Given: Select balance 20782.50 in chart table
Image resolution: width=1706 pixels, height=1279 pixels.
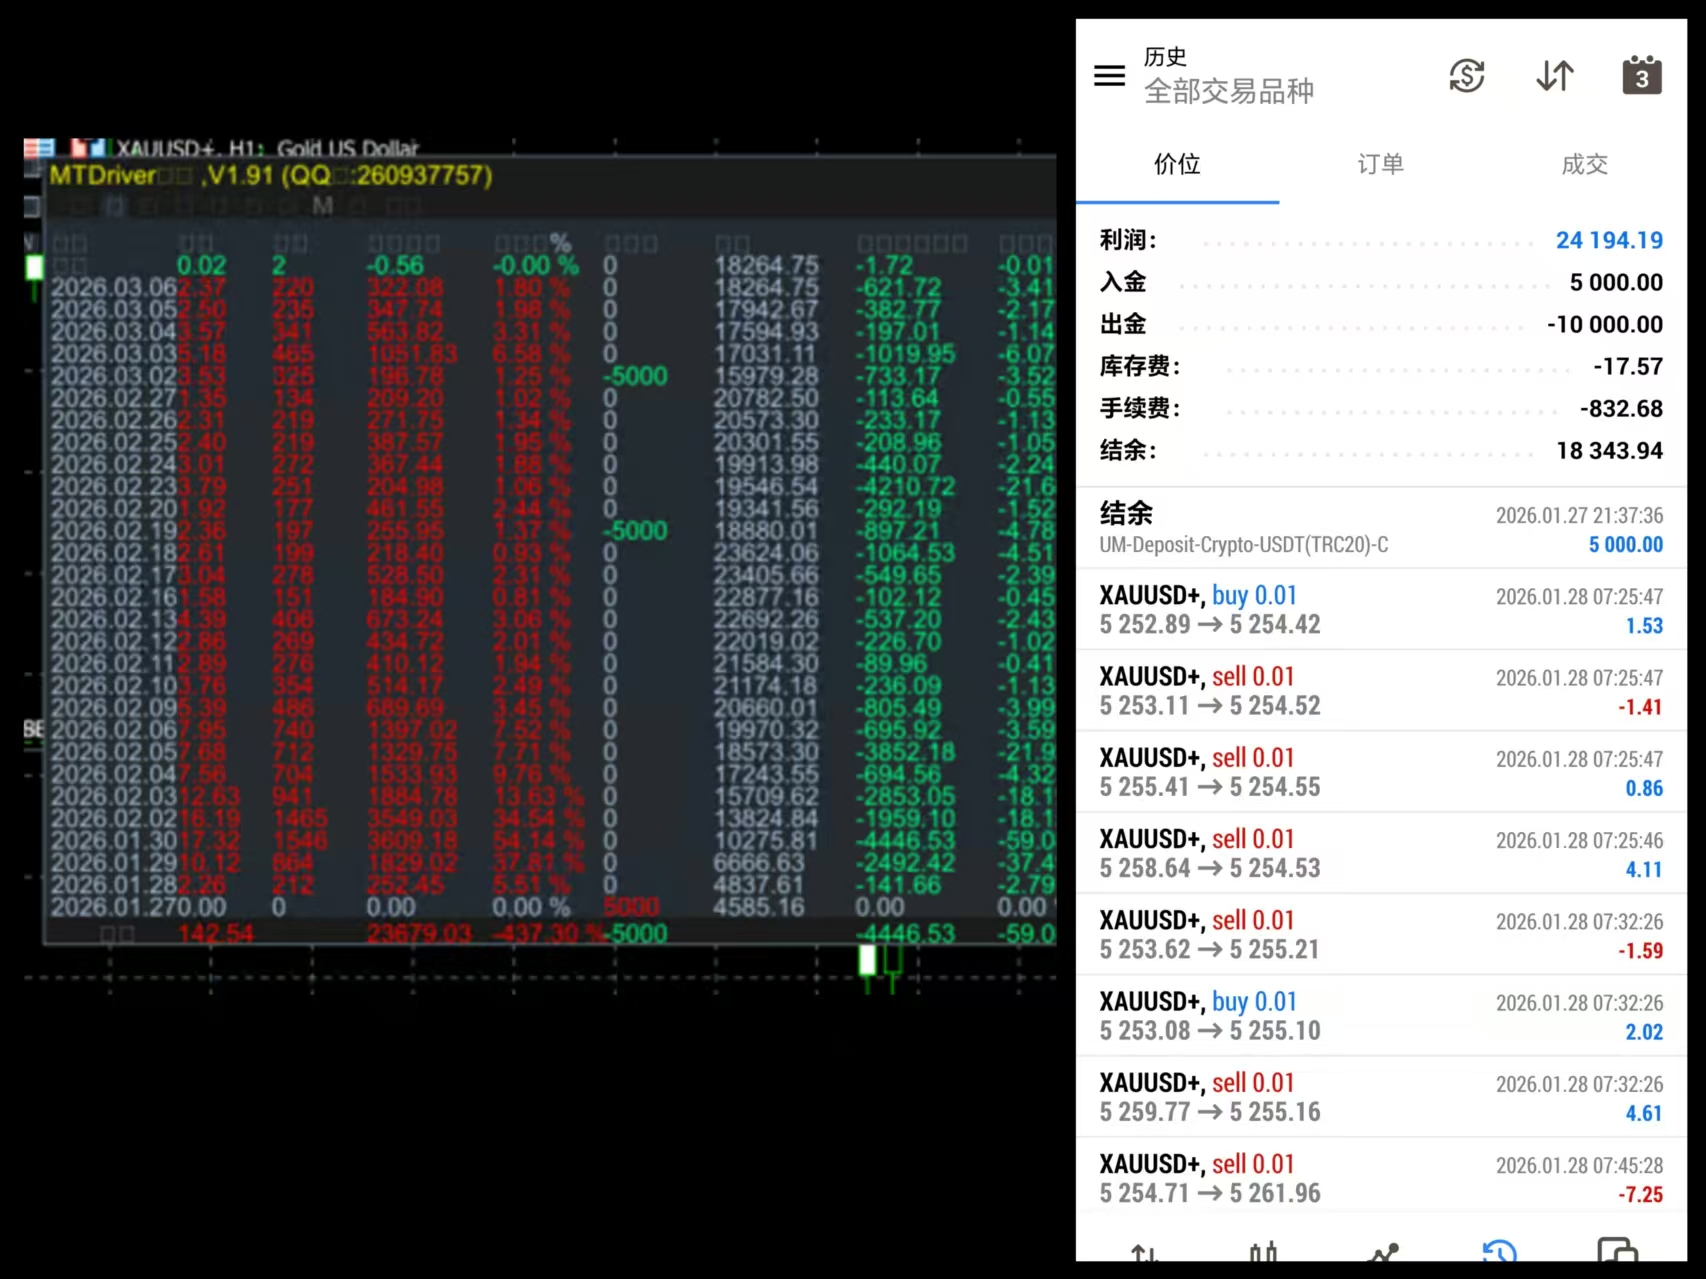Looking at the screenshot, I should point(766,397).
